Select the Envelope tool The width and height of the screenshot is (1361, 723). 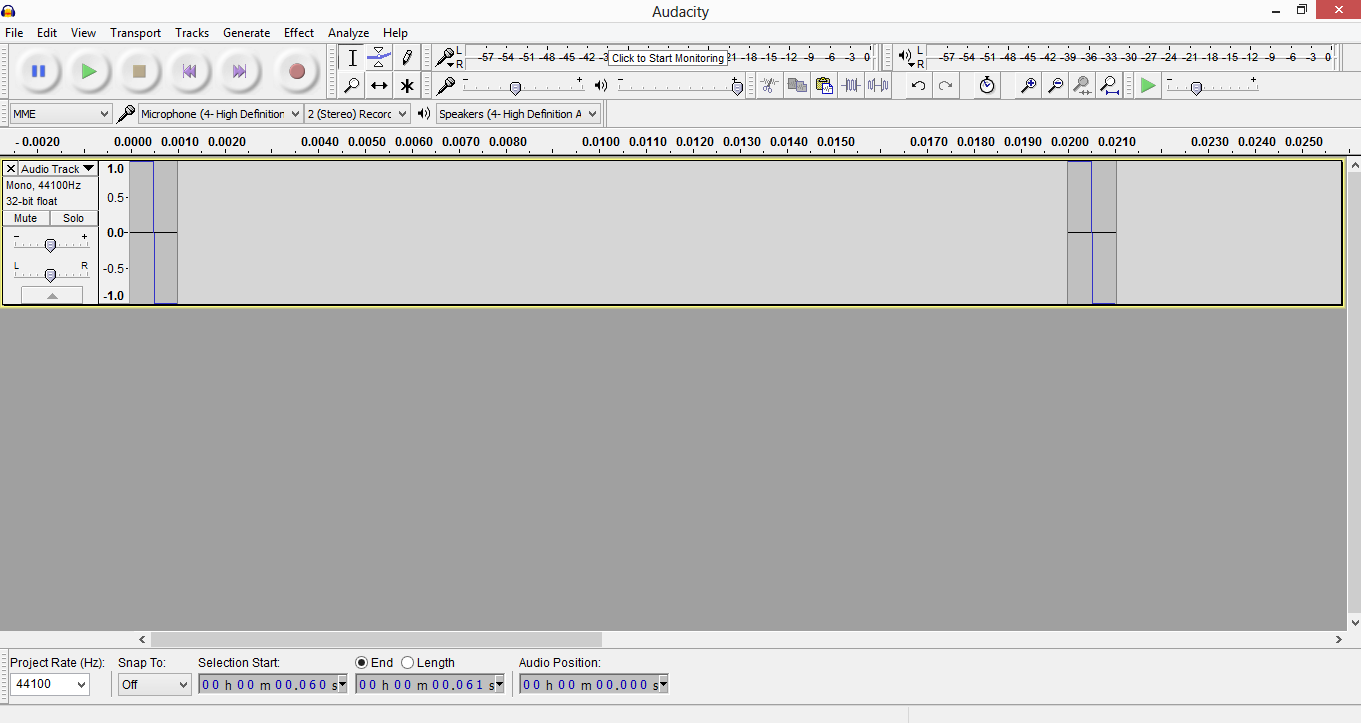click(379, 58)
